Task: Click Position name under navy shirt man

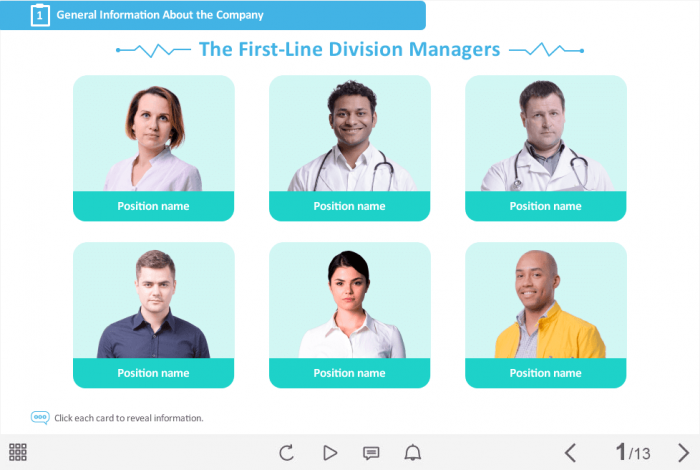Action: pos(153,373)
